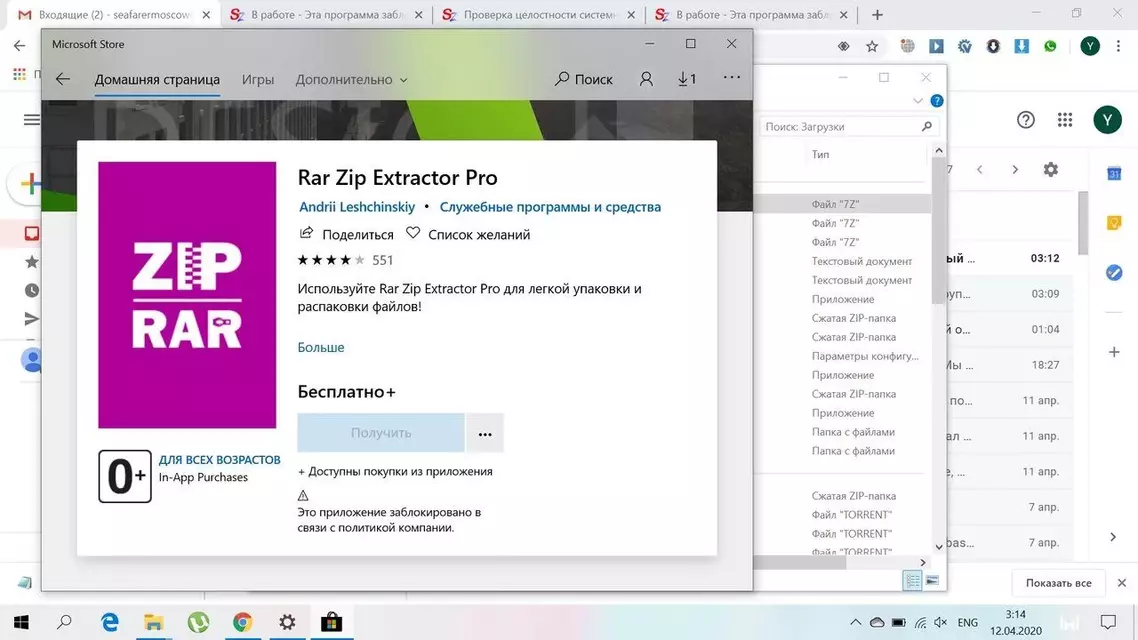Go to the previous page of Gmail messages
Image resolution: width=1138 pixels, height=640 pixels.
pyautogui.click(x=980, y=170)
